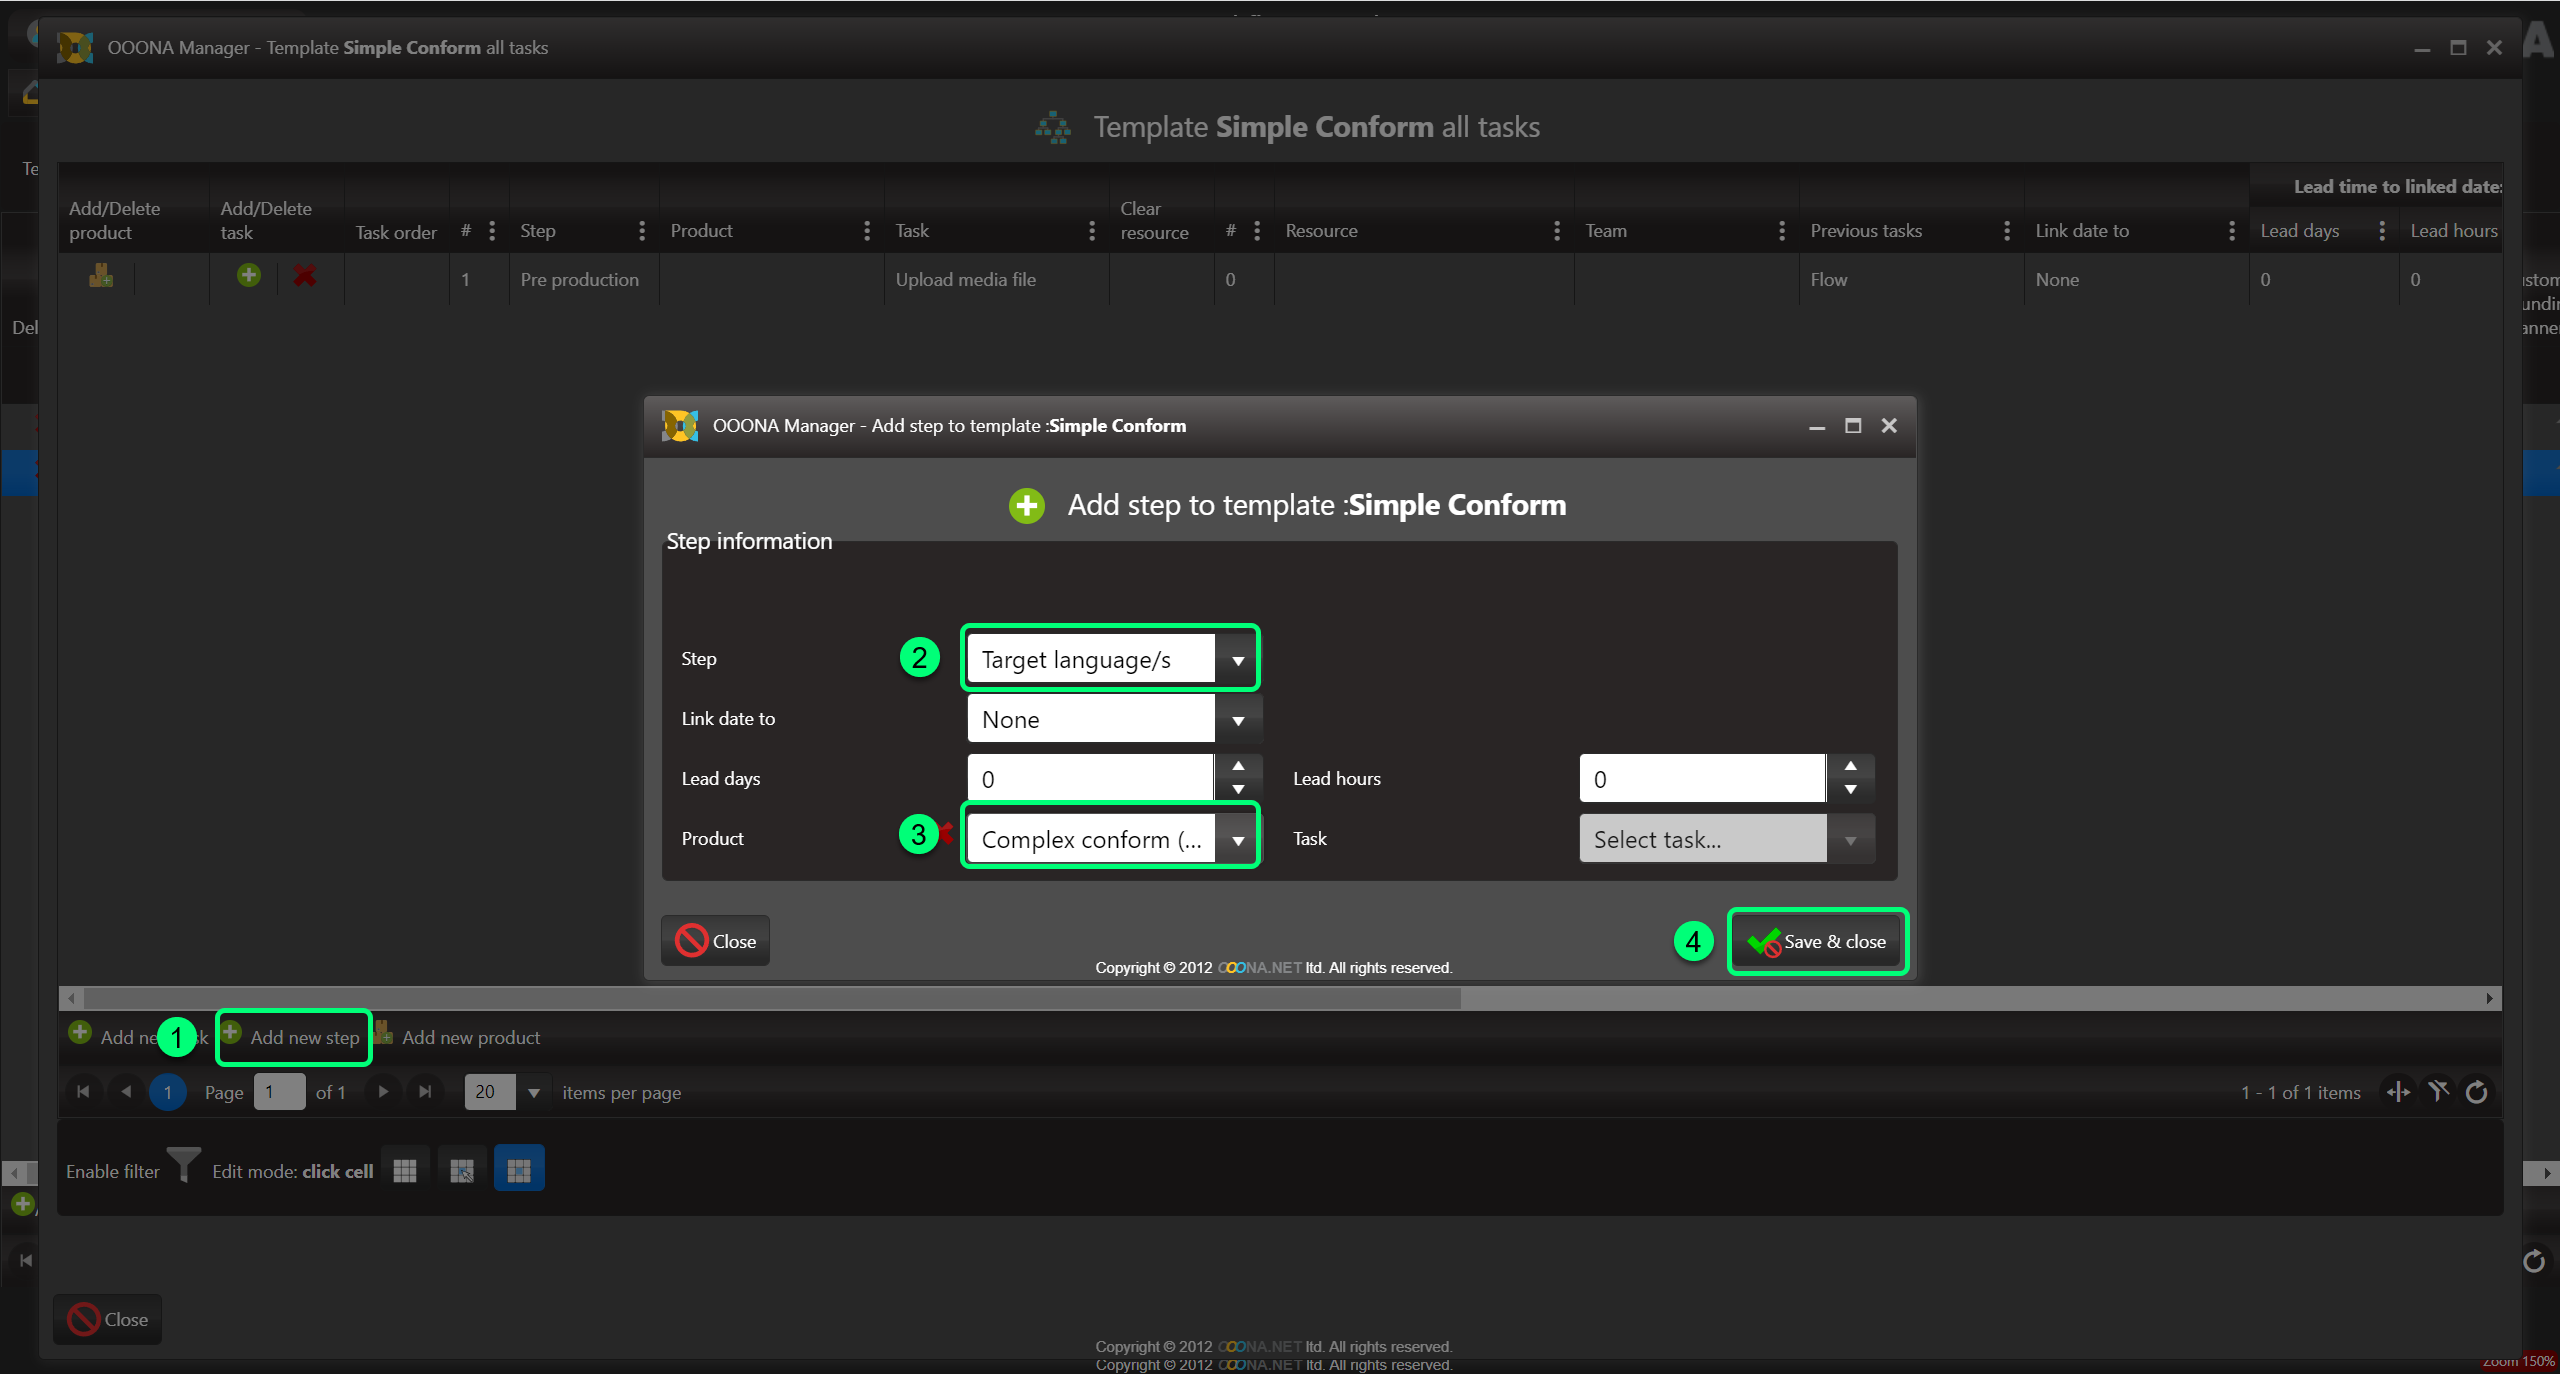Click the column autofit arrows icon
Screen dimensions: 2560x1374
coord(2398,1092)
